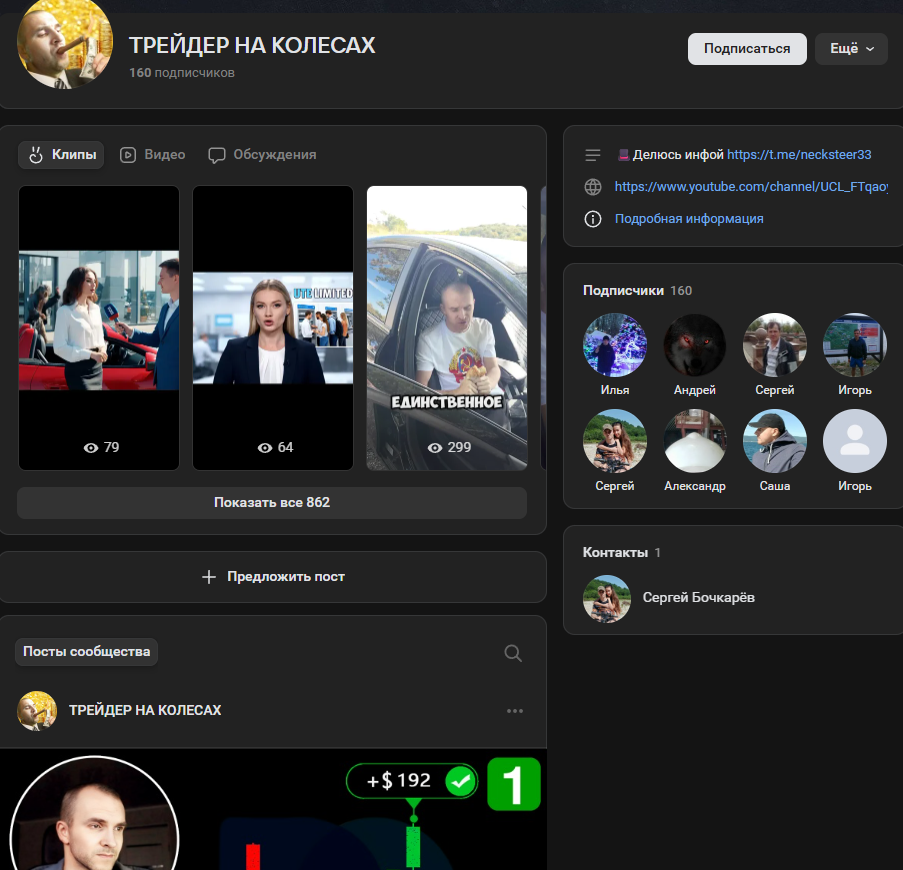Click the community avatar in the header
The height and width of the screenshot is (870, 903).
click(65, 46)
